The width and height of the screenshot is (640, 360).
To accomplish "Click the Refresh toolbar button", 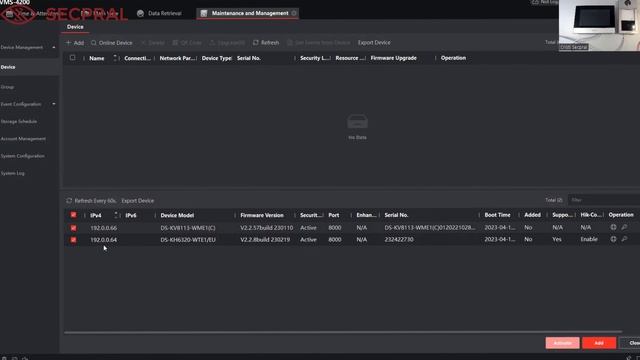I will pyautogui.click(x=266, y=42).
